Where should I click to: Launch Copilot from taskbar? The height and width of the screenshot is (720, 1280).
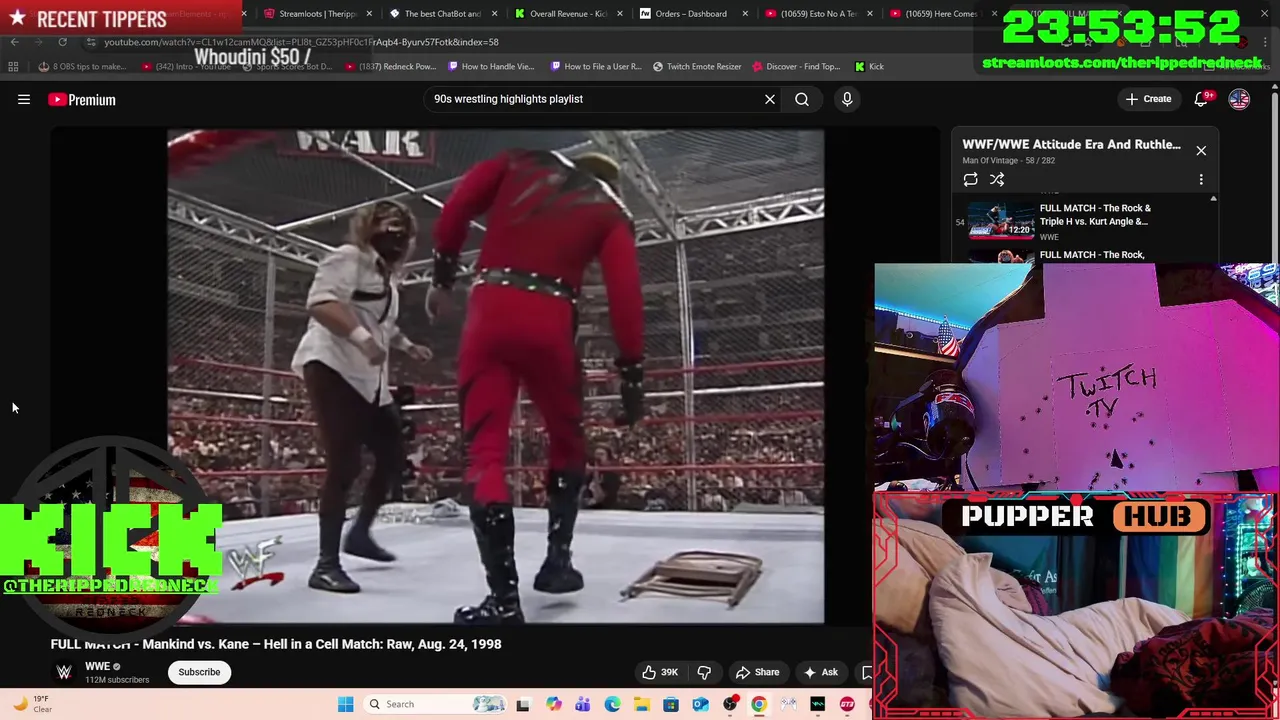pos(553,704)
